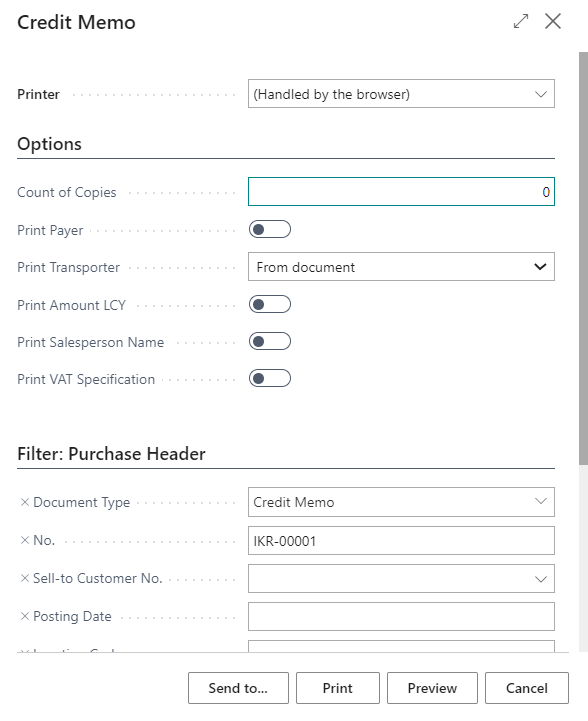Click the Credit Memo title text
The height and width of the screenshot is (721, 588).
pos(76,23)
